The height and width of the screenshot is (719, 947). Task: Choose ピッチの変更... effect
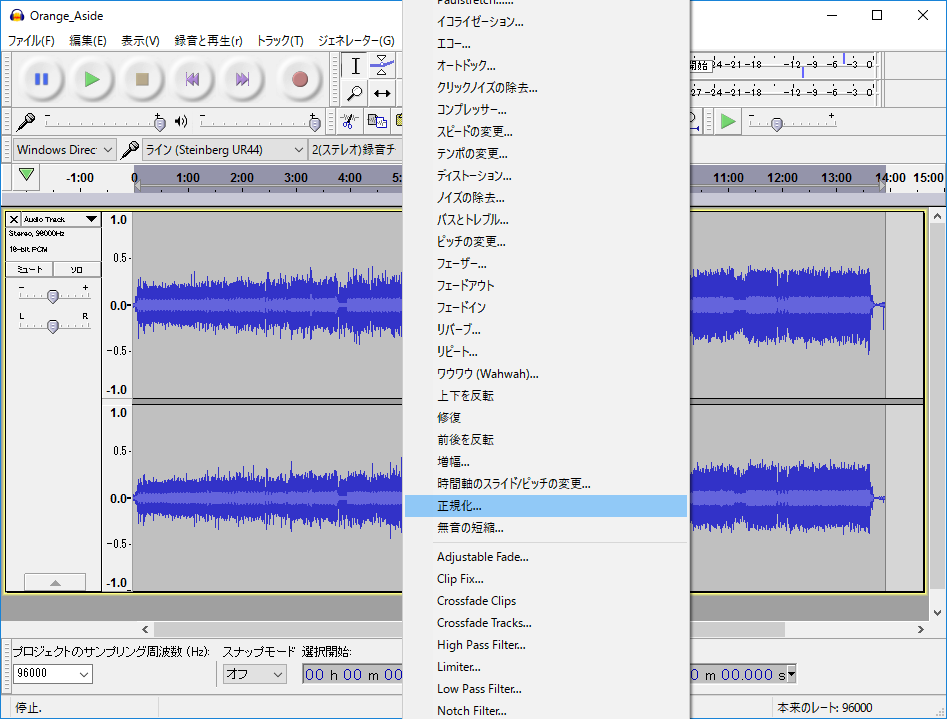click(x=546, y=242)
